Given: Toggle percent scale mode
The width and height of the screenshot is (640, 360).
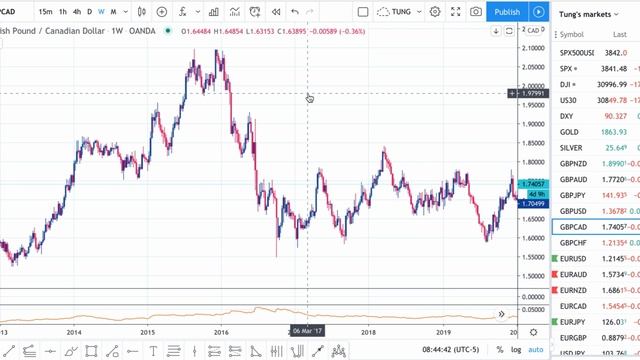Looking at the screenshot, I should tap(500, 350).
